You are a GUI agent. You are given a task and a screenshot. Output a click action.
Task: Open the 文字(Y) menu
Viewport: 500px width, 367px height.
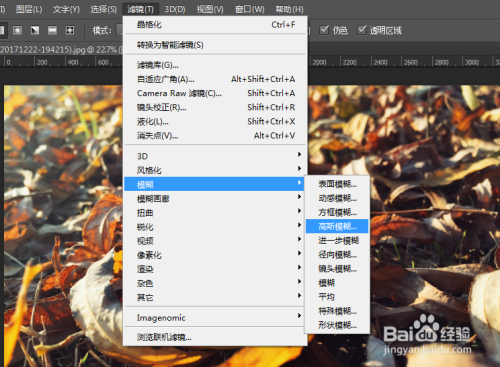click(66, 9)
